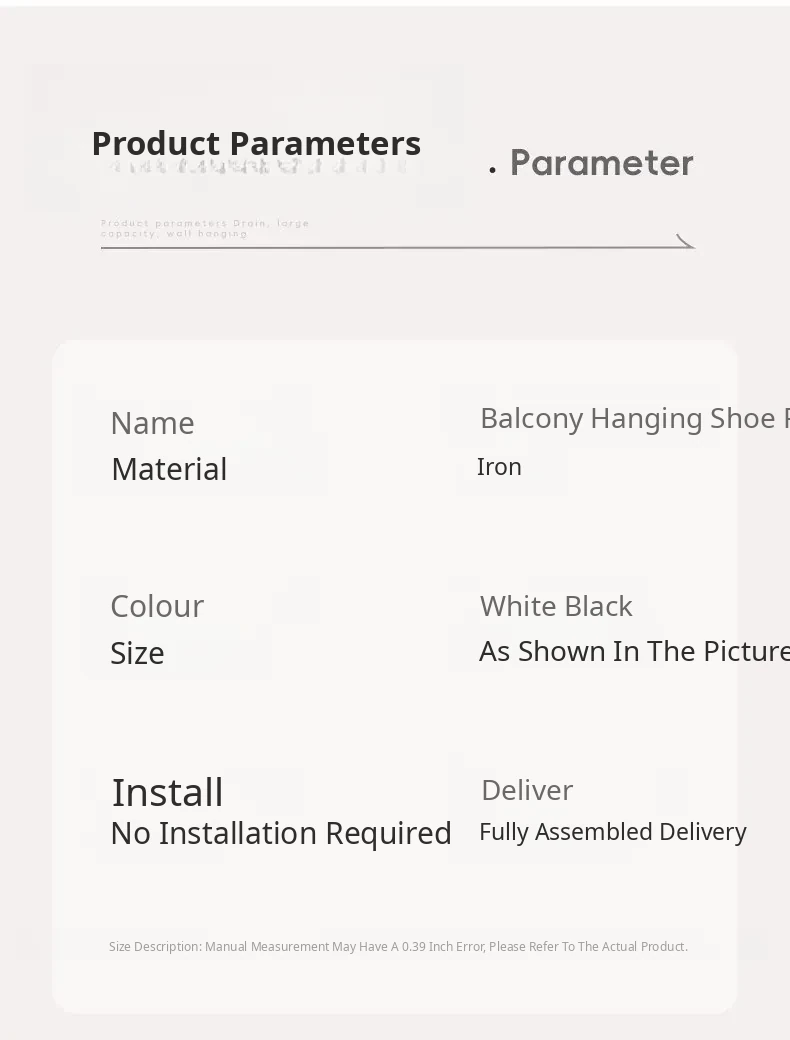790x1040 pixels.
Task: Click the "Size" label
Action: (x=137, y=653)
